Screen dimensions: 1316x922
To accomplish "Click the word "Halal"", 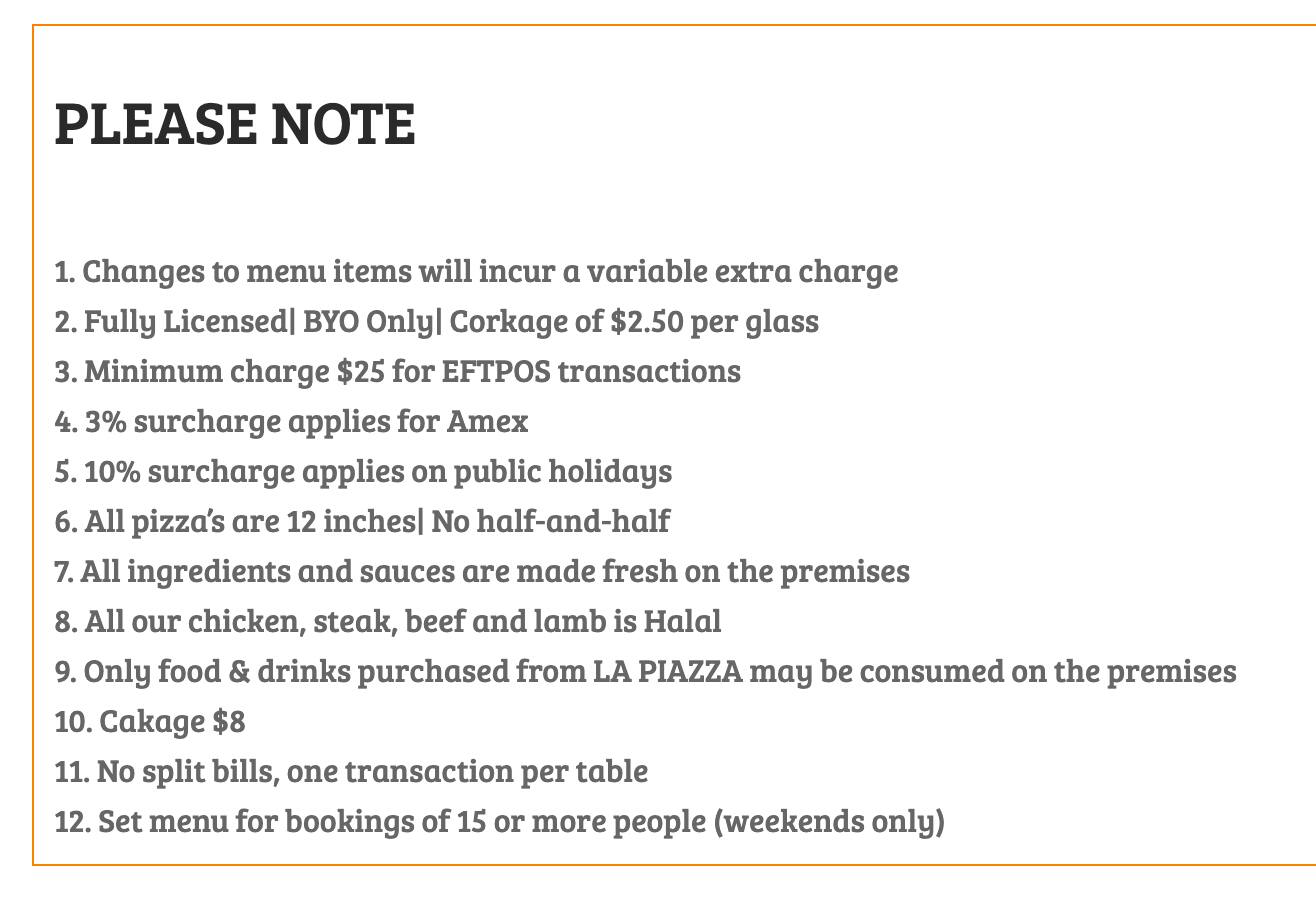I will click(682, 621).
